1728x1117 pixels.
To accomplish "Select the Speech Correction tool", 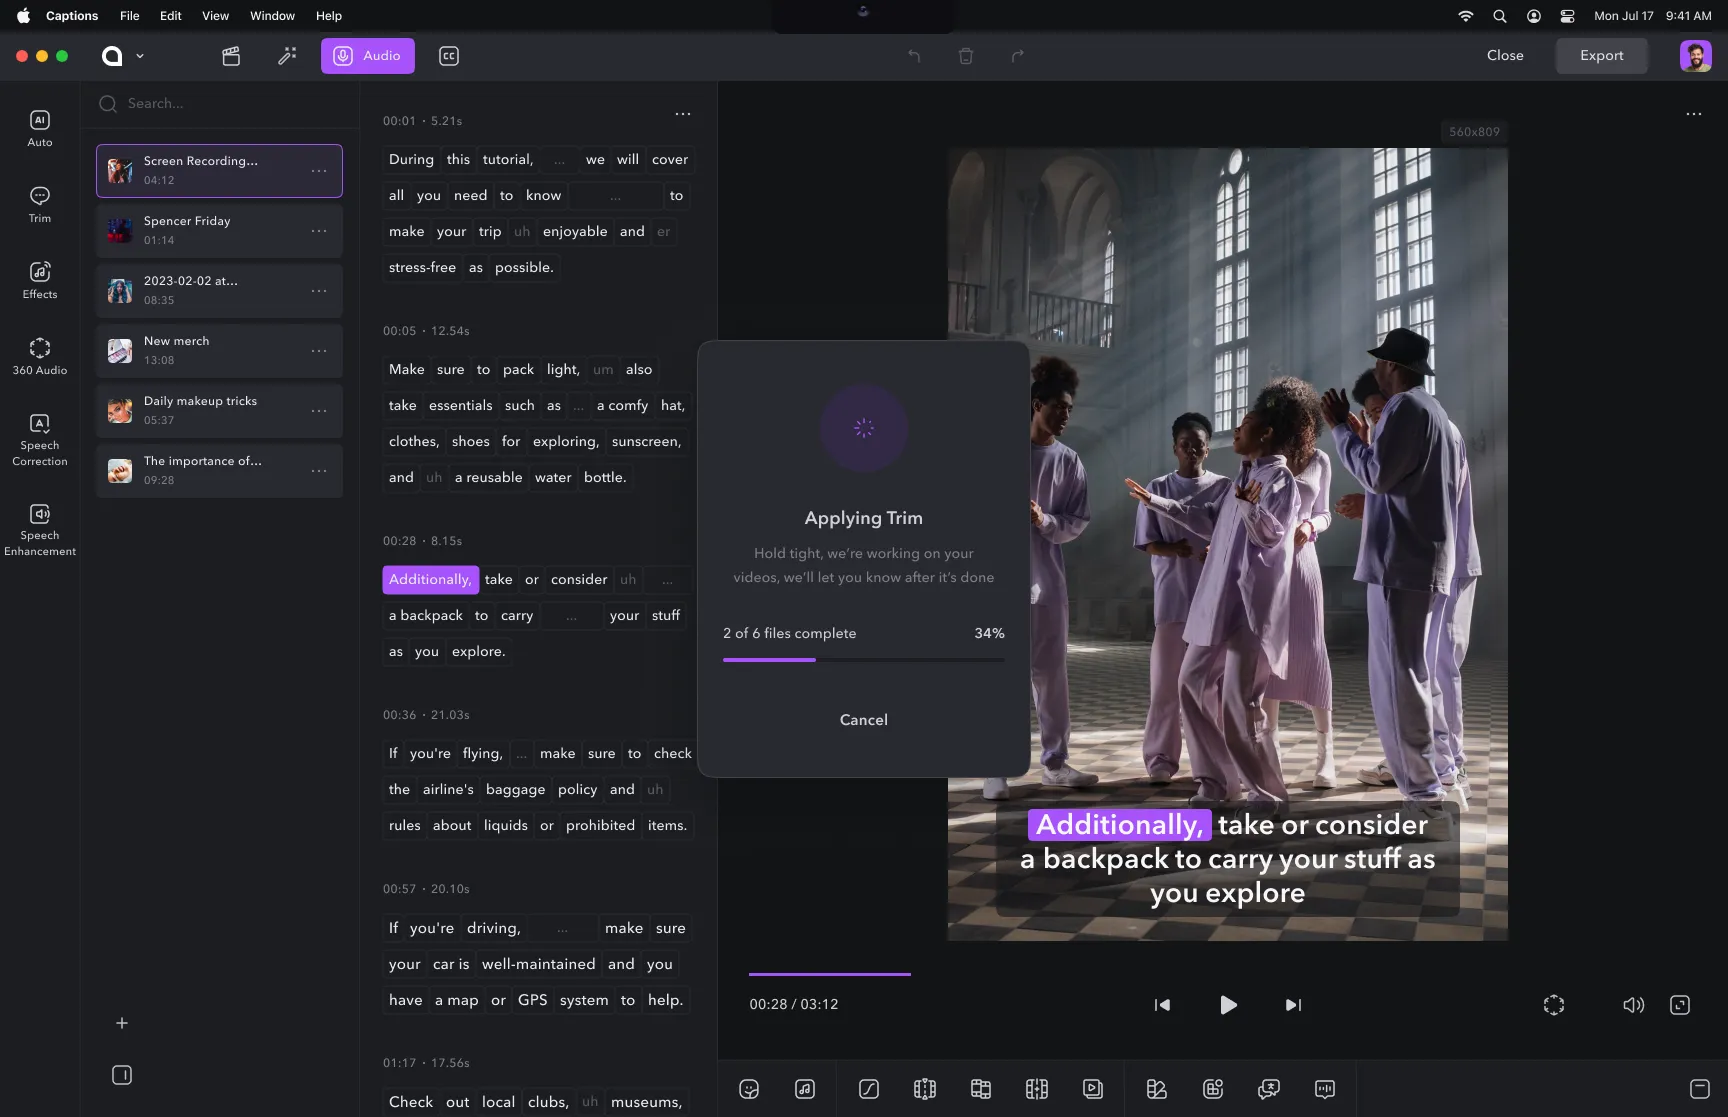I will click(x=39, y=438).
